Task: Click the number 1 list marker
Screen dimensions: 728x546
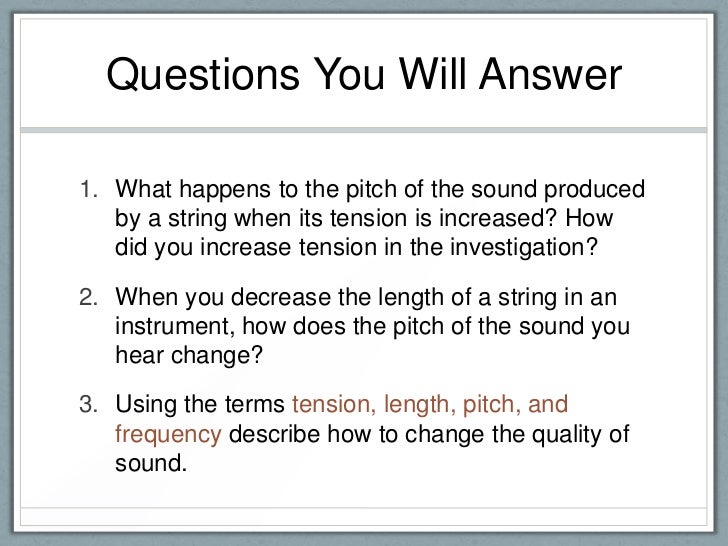Action: [x=89, y=189]
